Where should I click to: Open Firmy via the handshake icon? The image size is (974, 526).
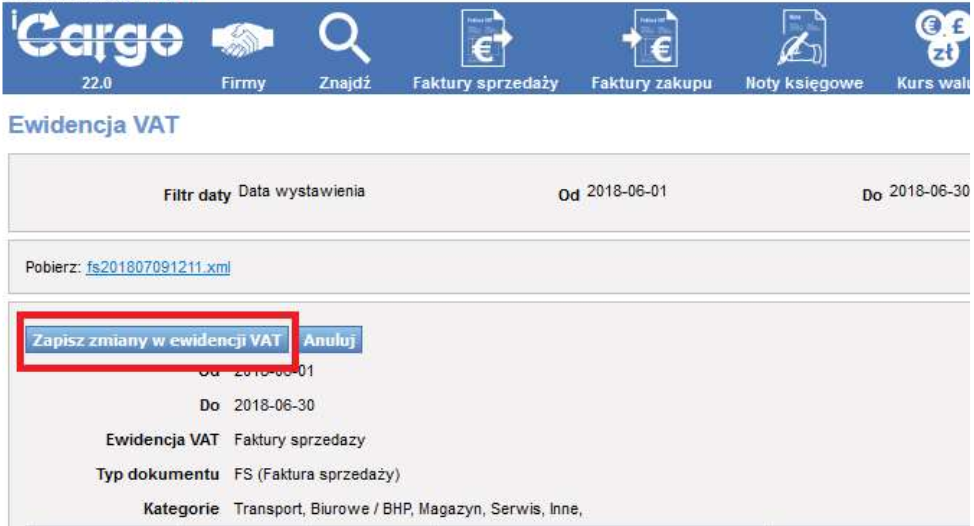[242, 41]
